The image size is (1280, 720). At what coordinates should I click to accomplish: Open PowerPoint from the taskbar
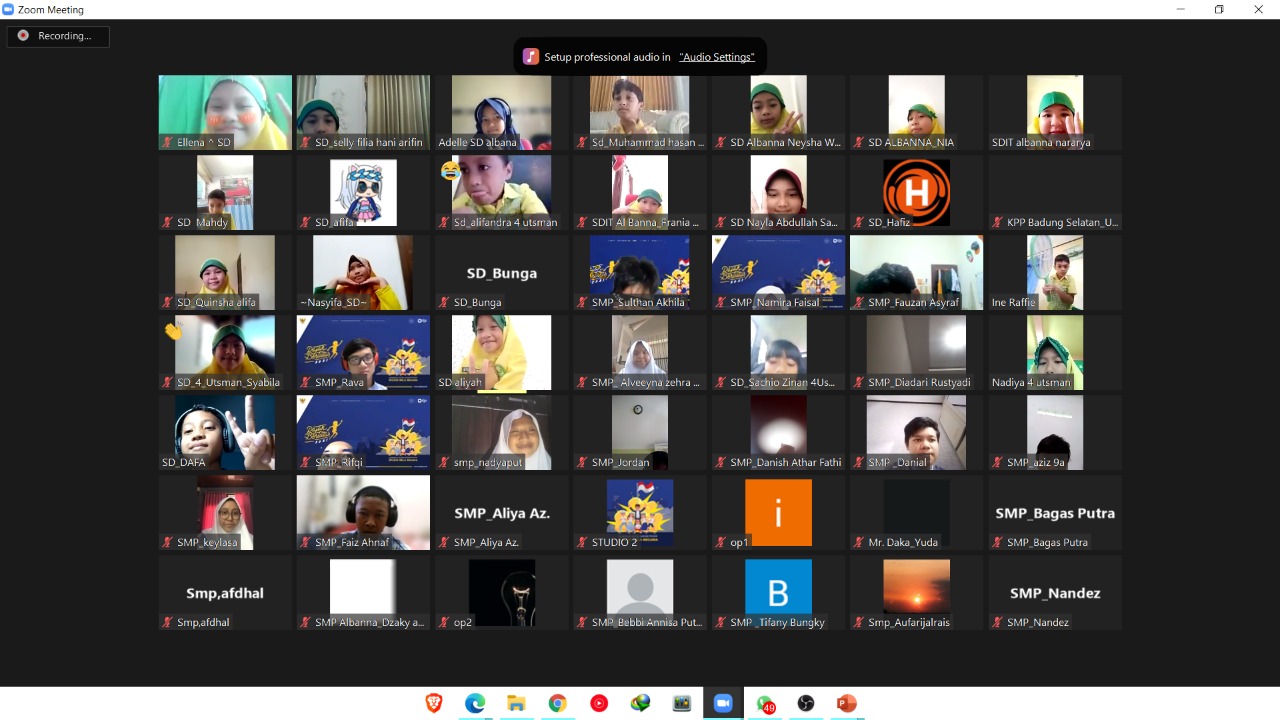click(847, 704)
